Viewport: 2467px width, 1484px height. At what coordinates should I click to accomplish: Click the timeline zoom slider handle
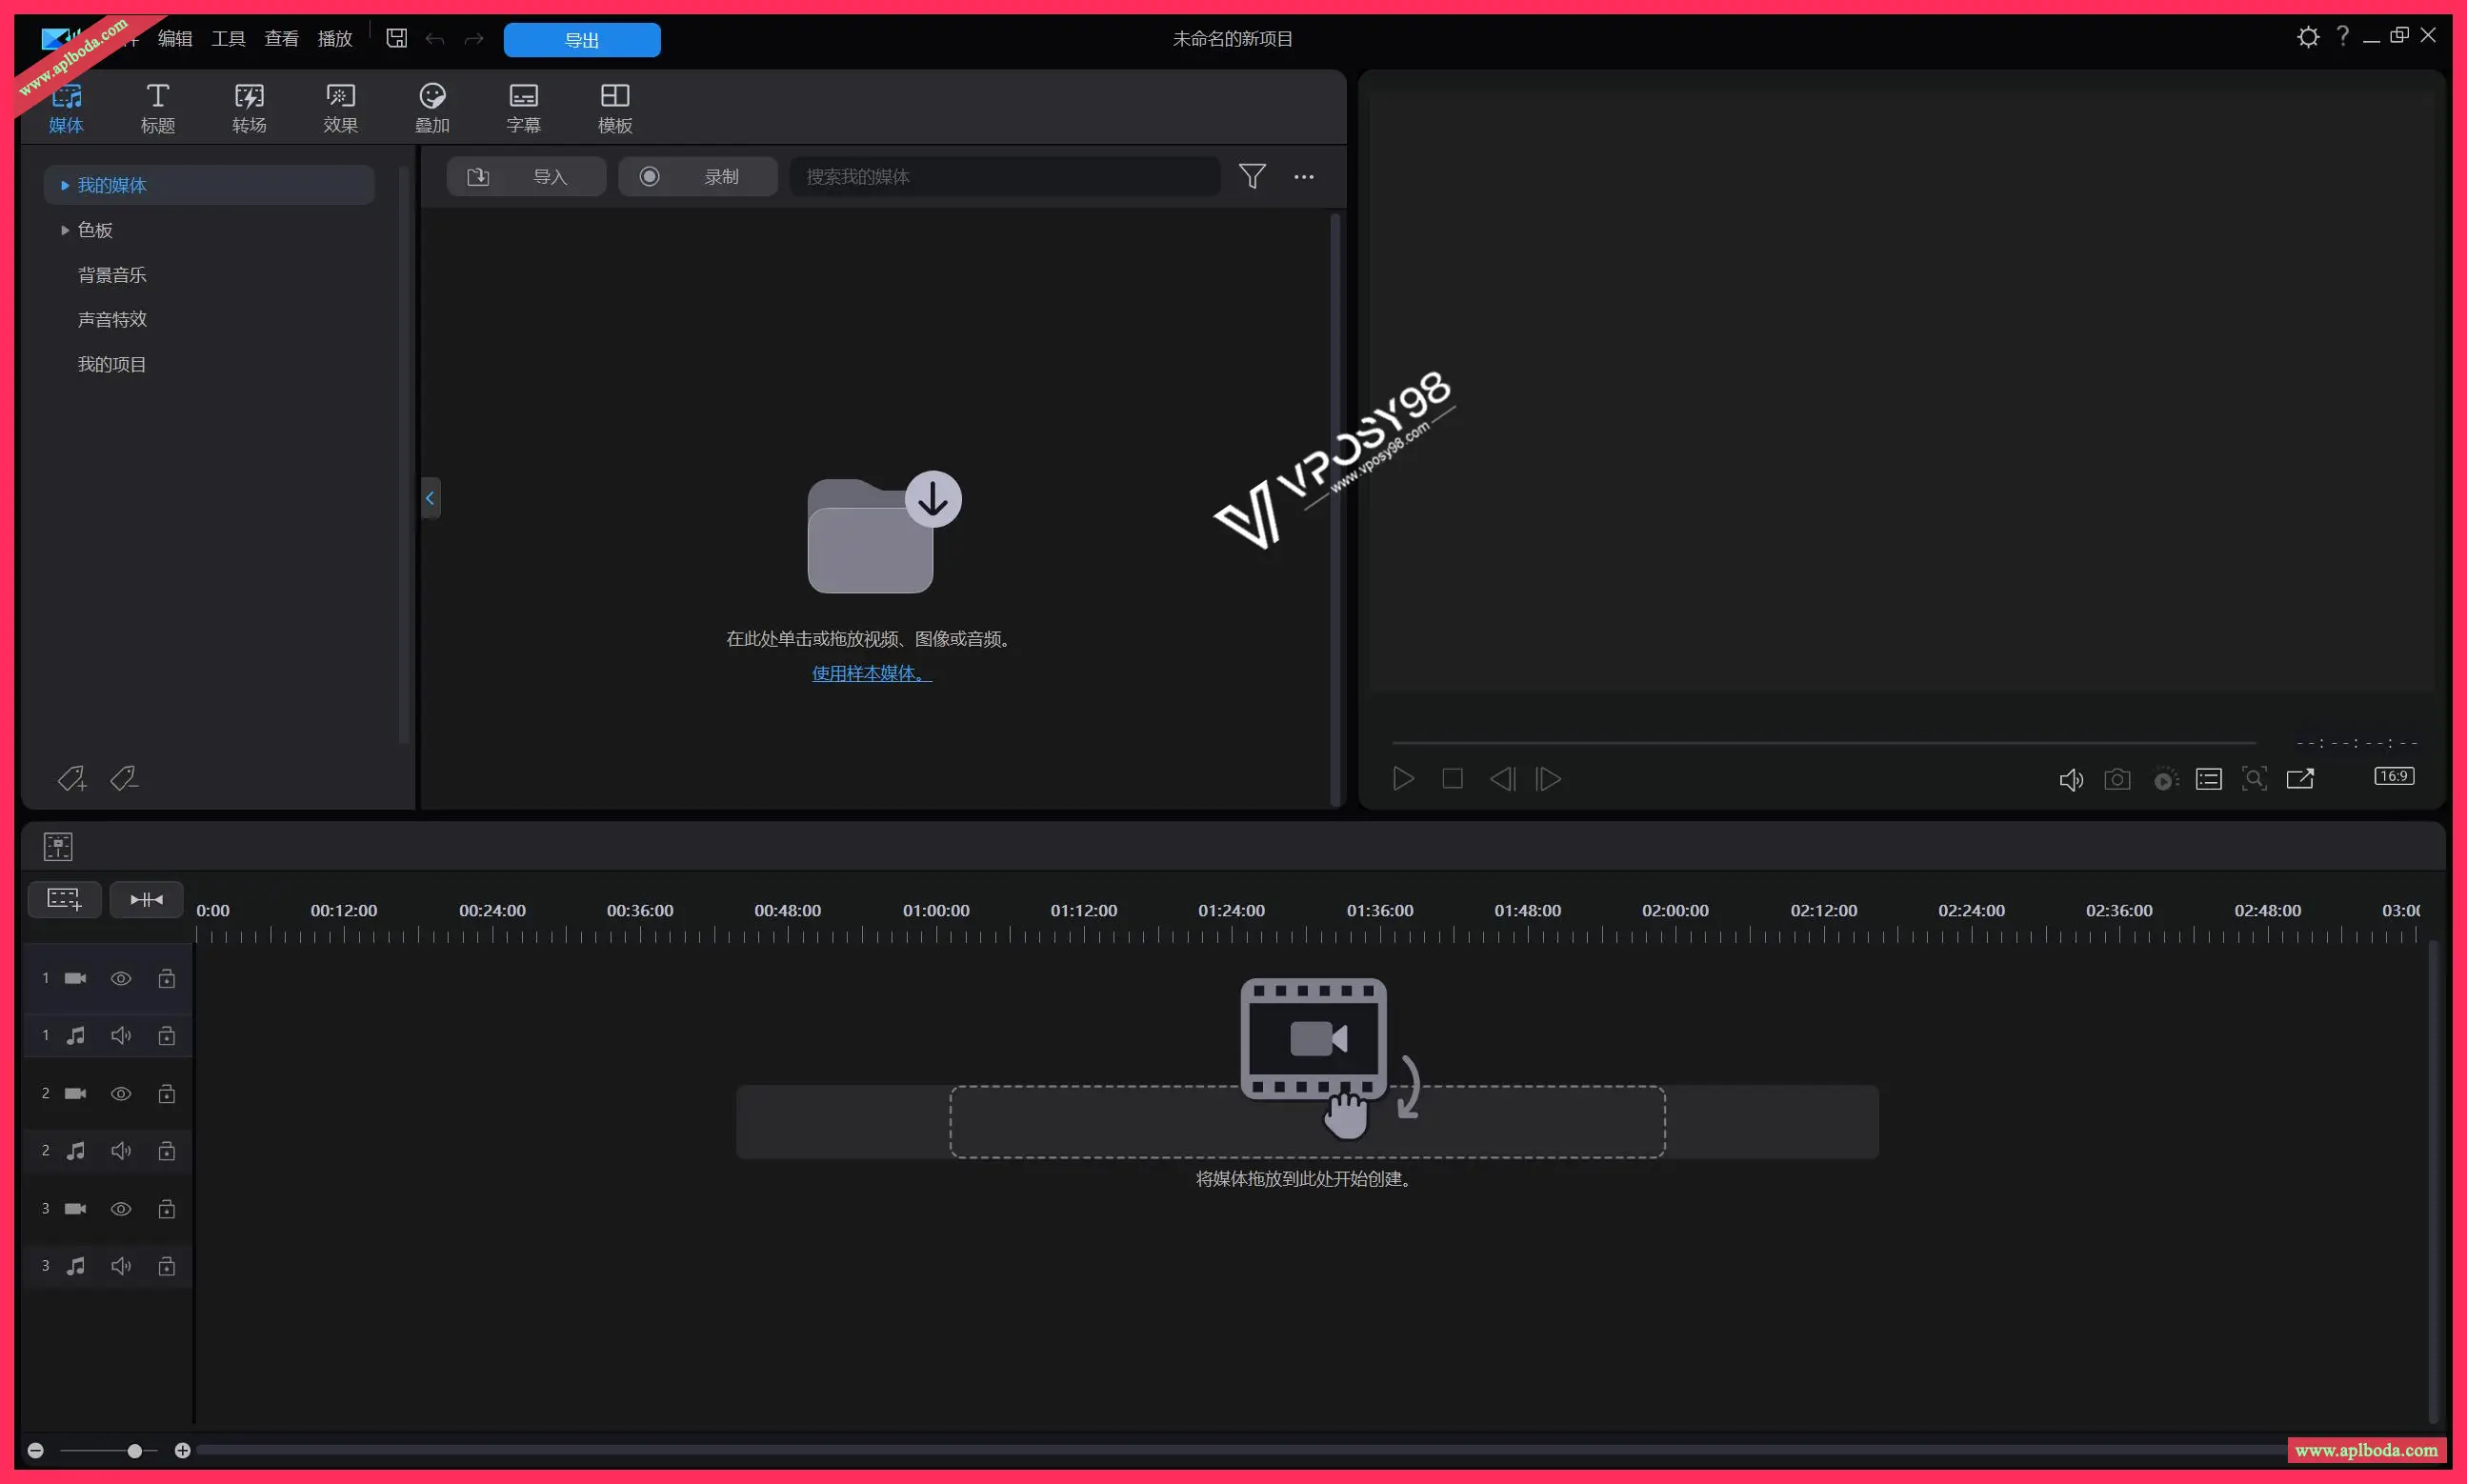pyautogui.click(x=135, y=1450)
